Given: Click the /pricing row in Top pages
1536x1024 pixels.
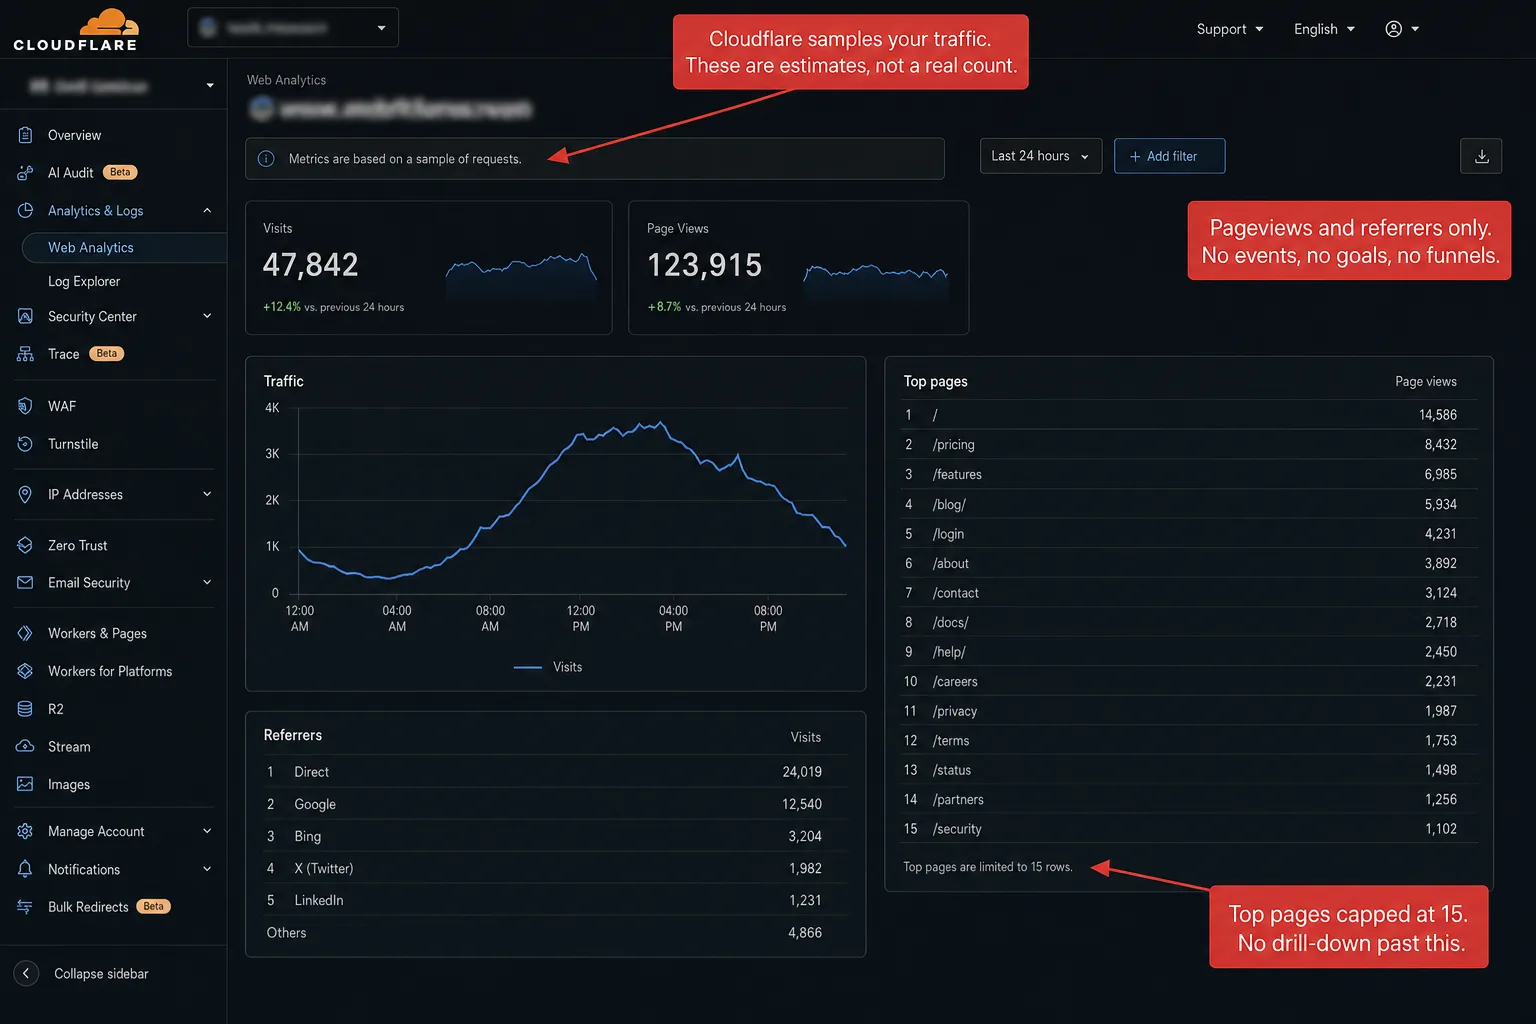Looking at the screenshot, I should tap(1188, 444).
